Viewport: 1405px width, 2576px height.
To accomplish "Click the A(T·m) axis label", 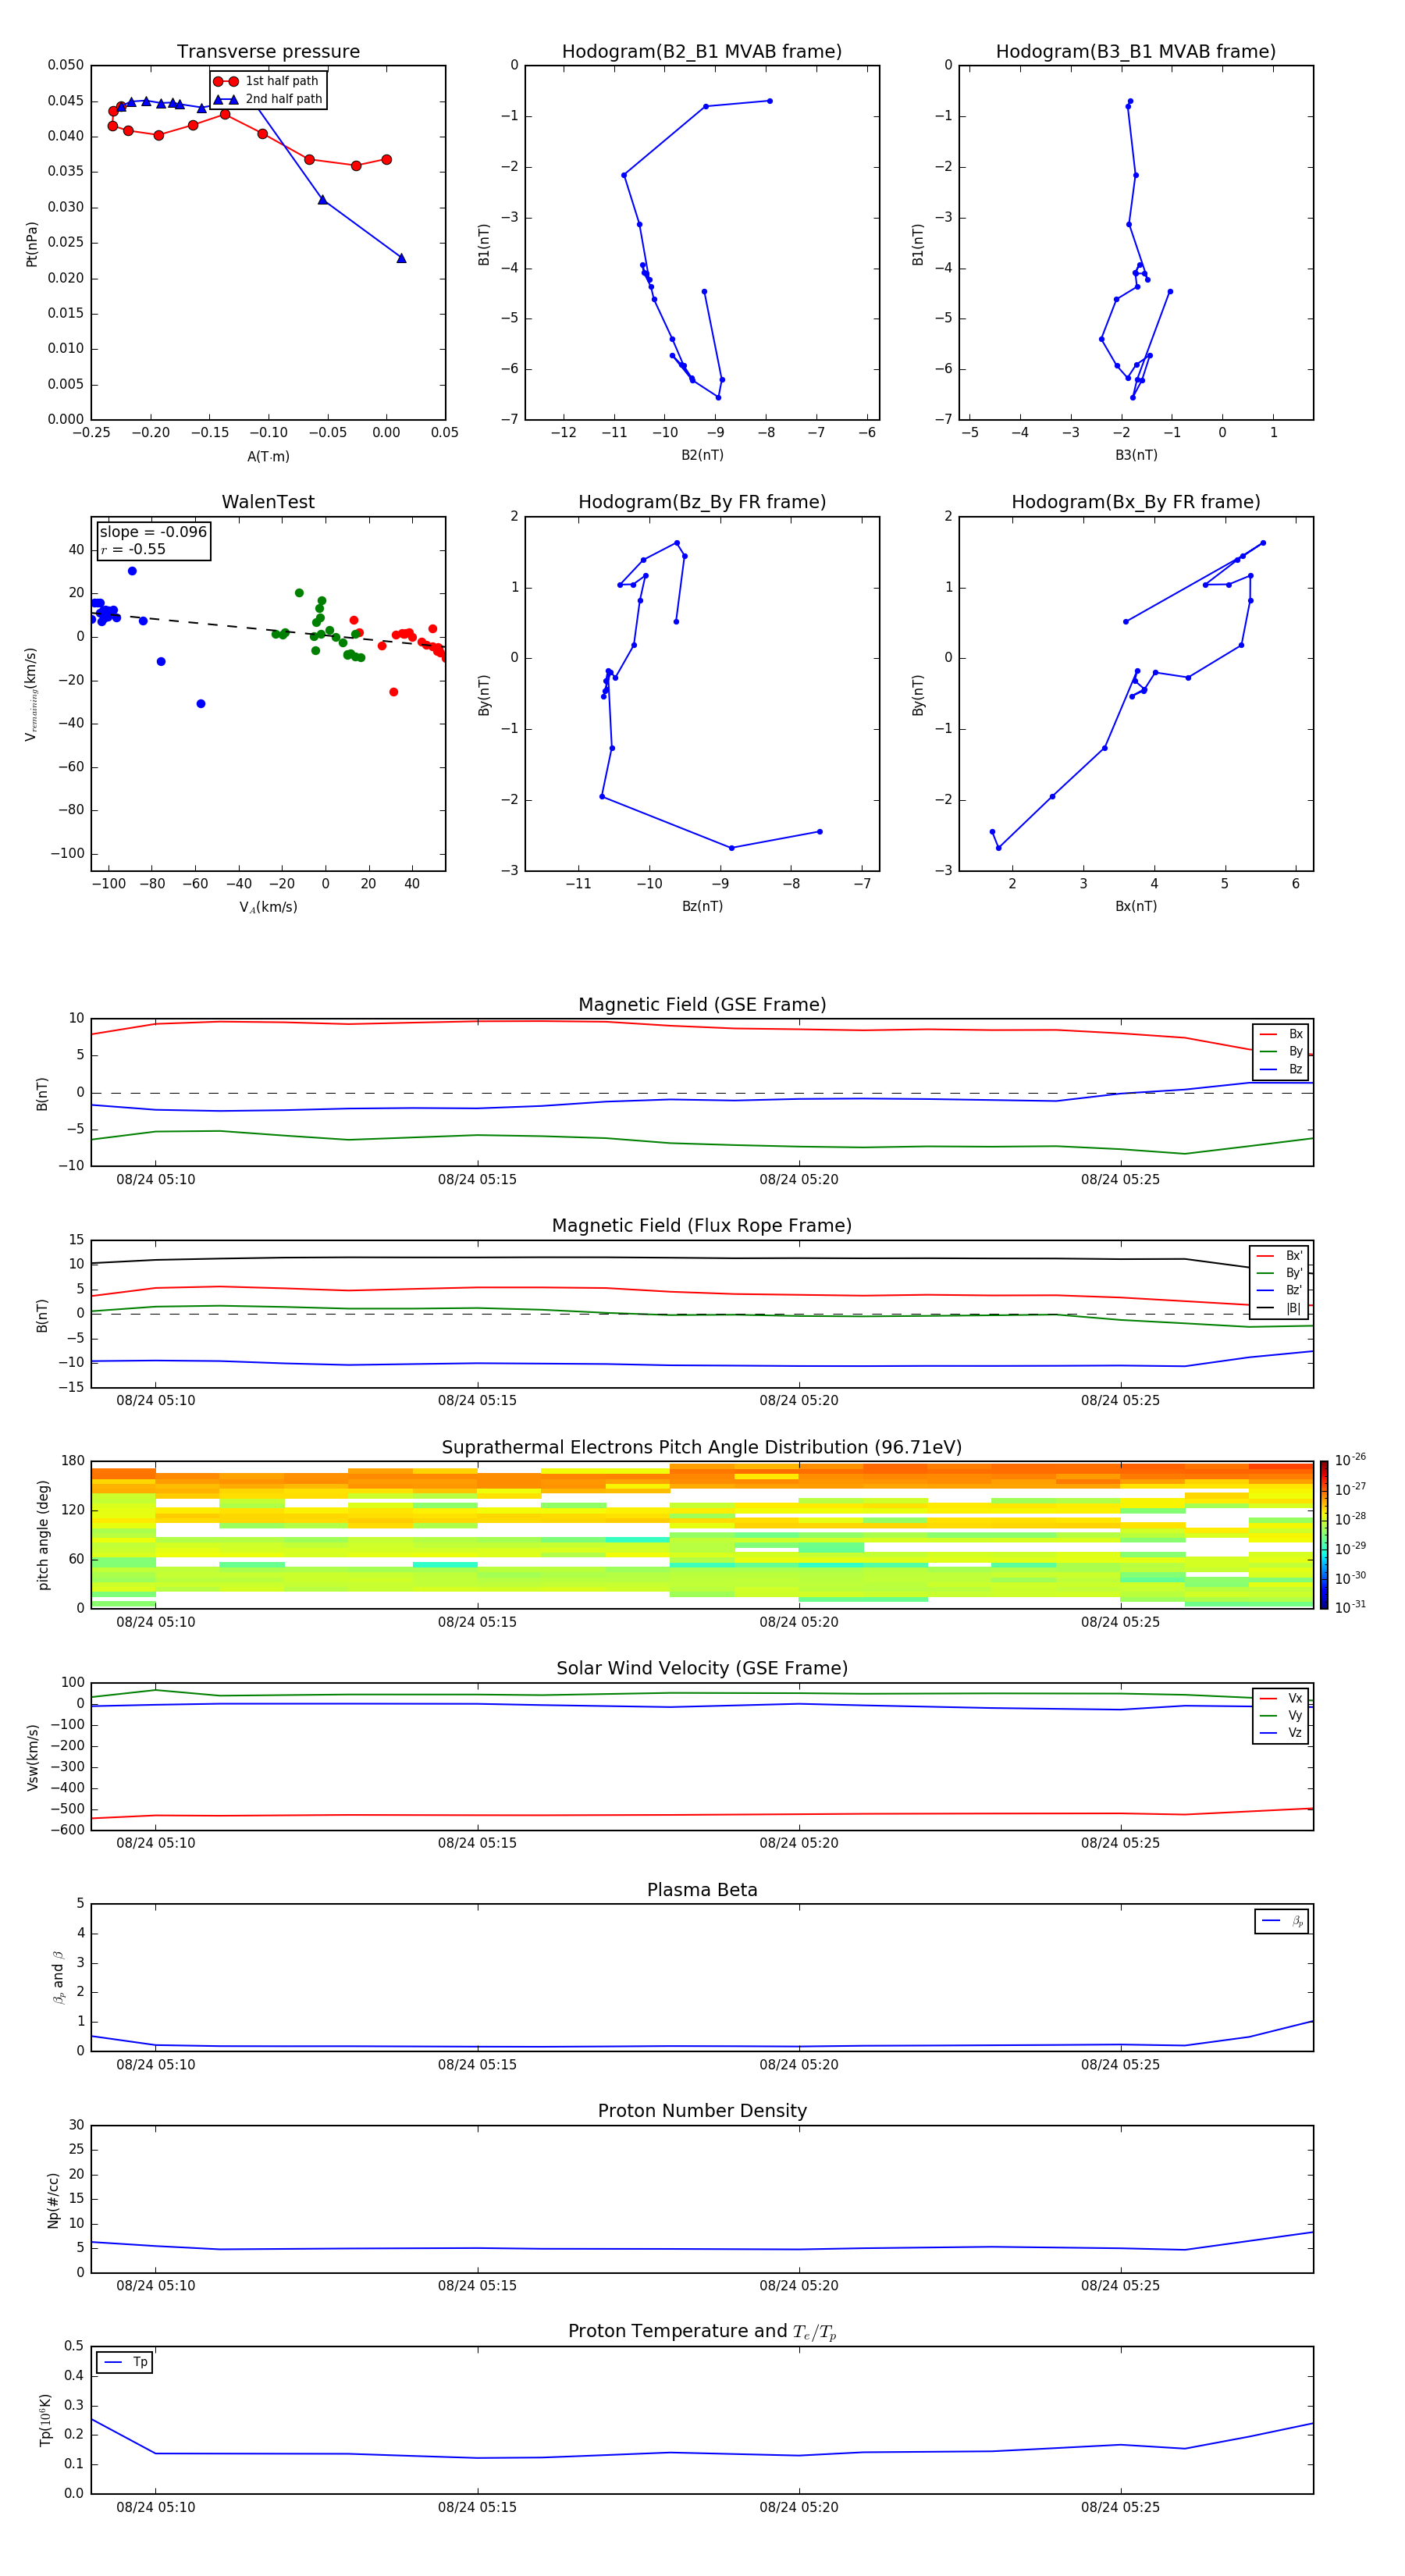I will point(268,457).
